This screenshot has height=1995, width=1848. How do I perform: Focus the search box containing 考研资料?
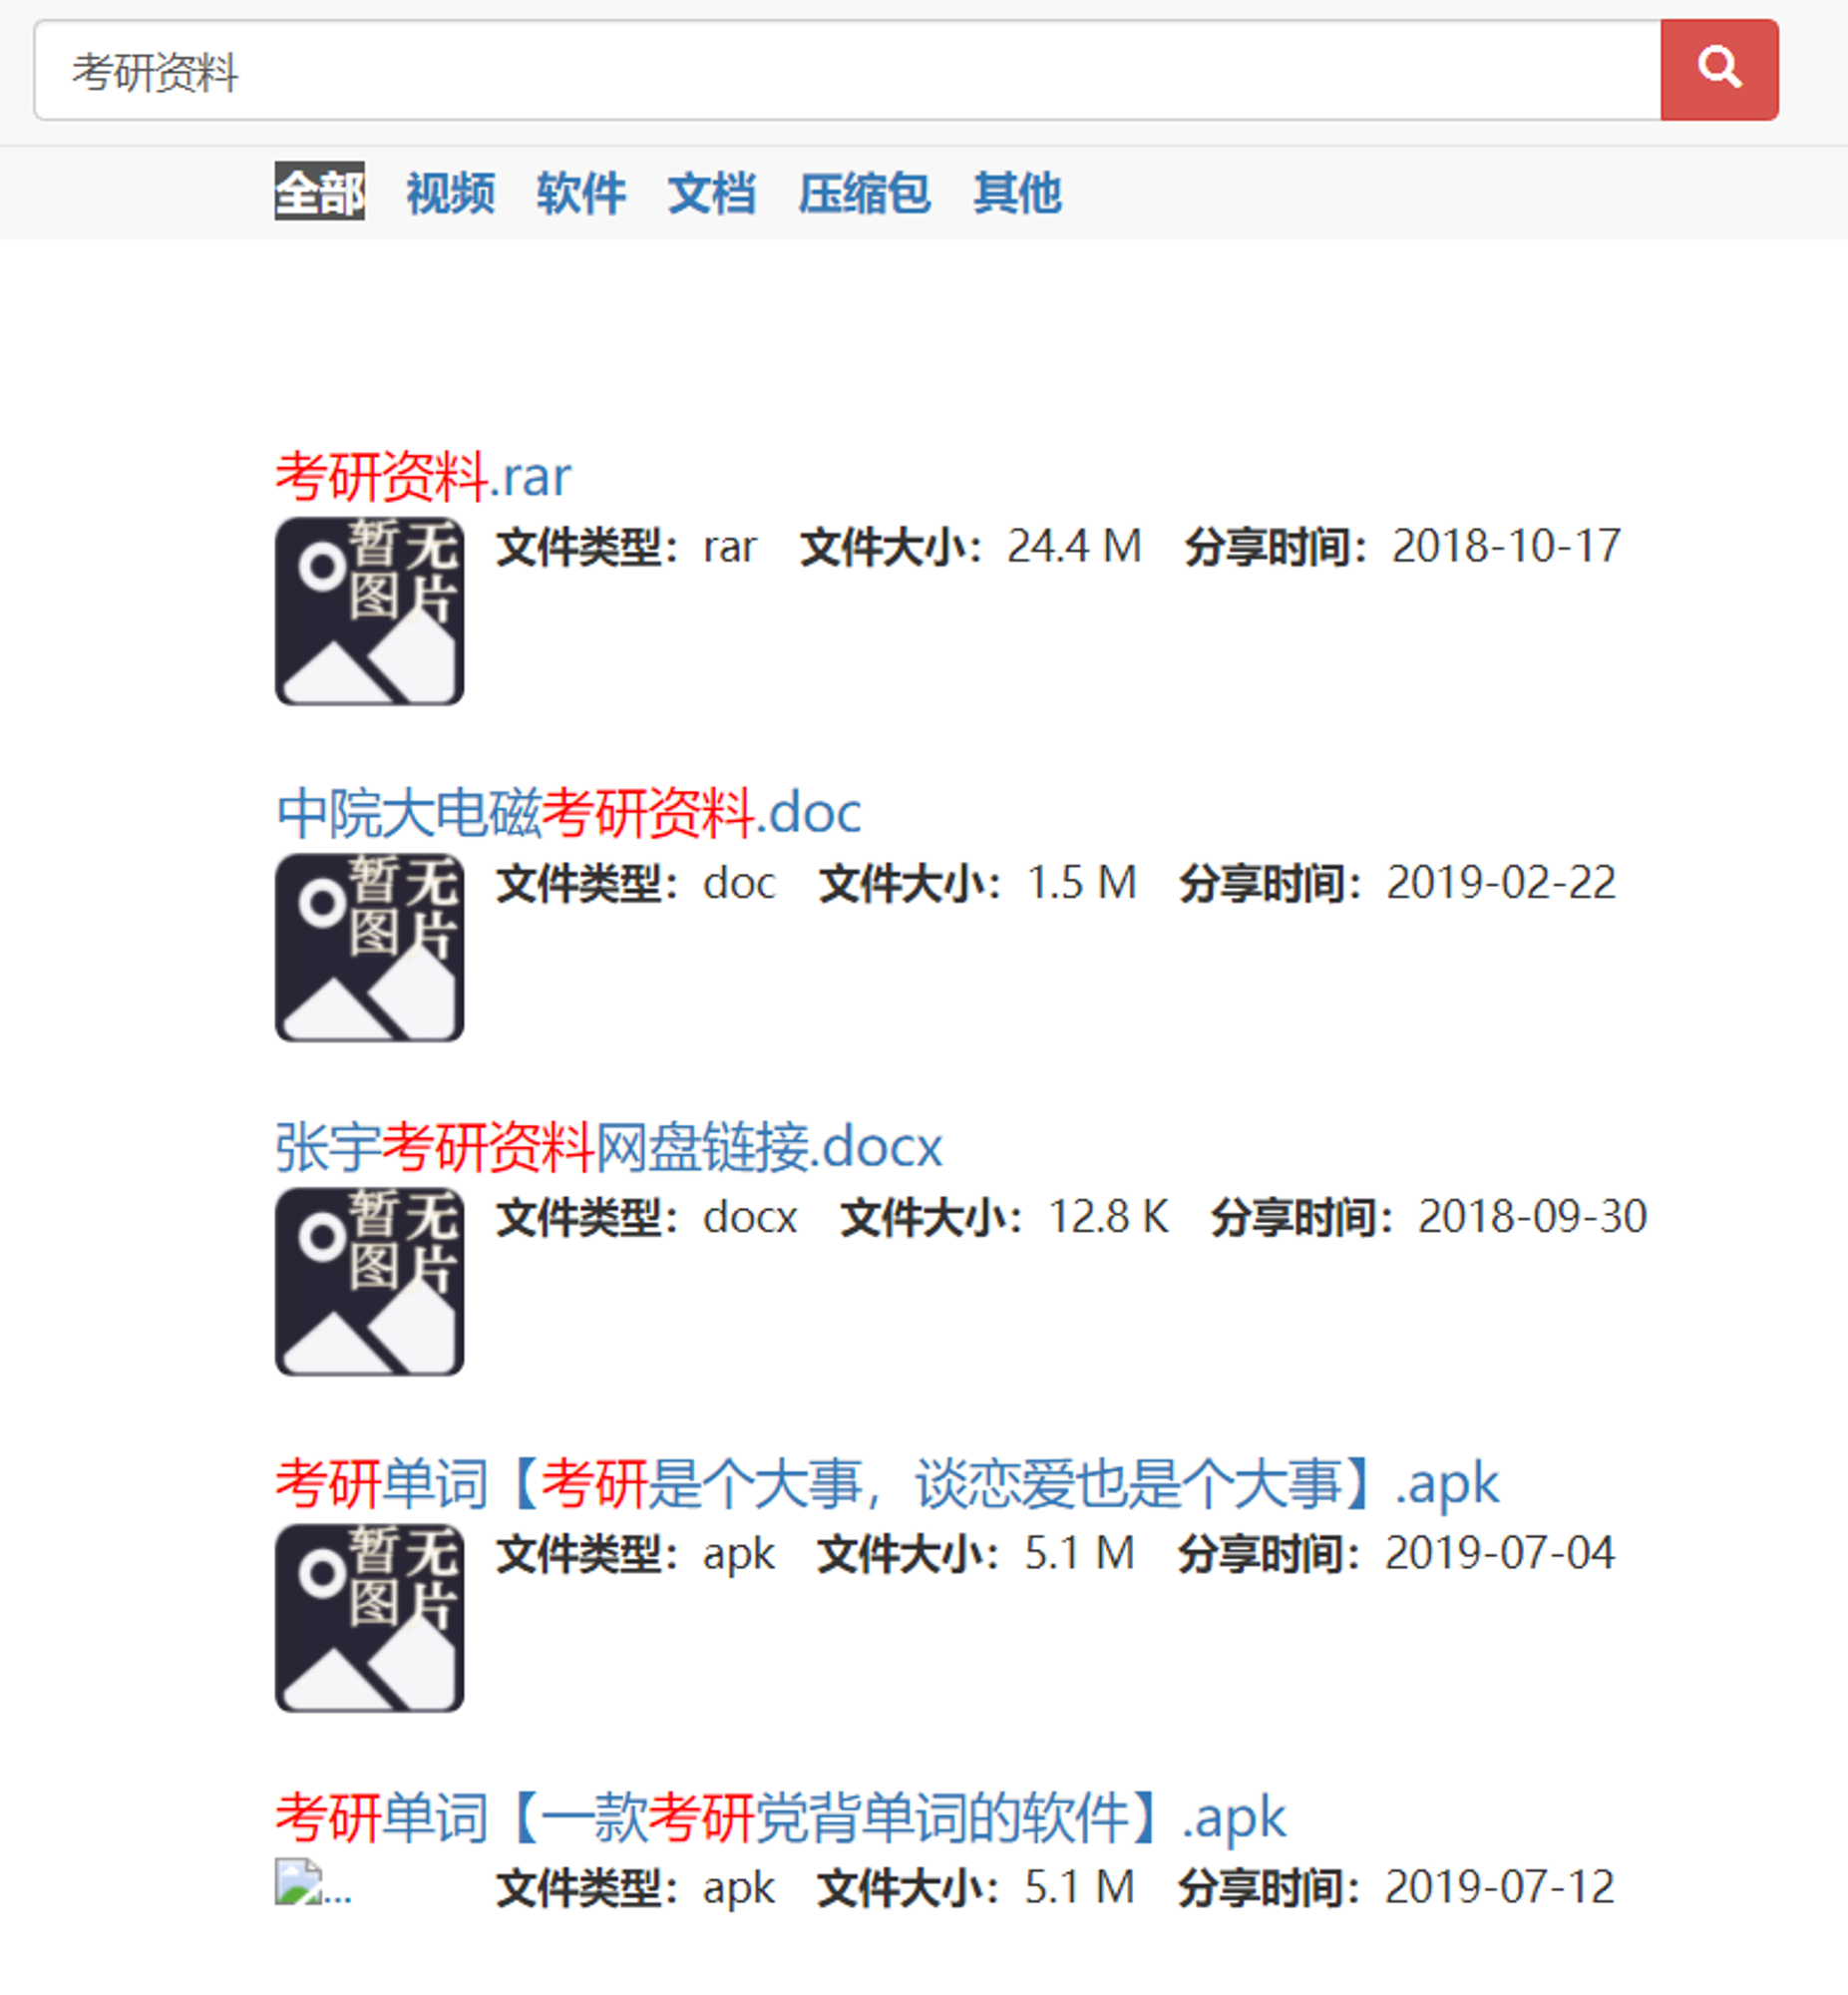[x=847, y=70]
